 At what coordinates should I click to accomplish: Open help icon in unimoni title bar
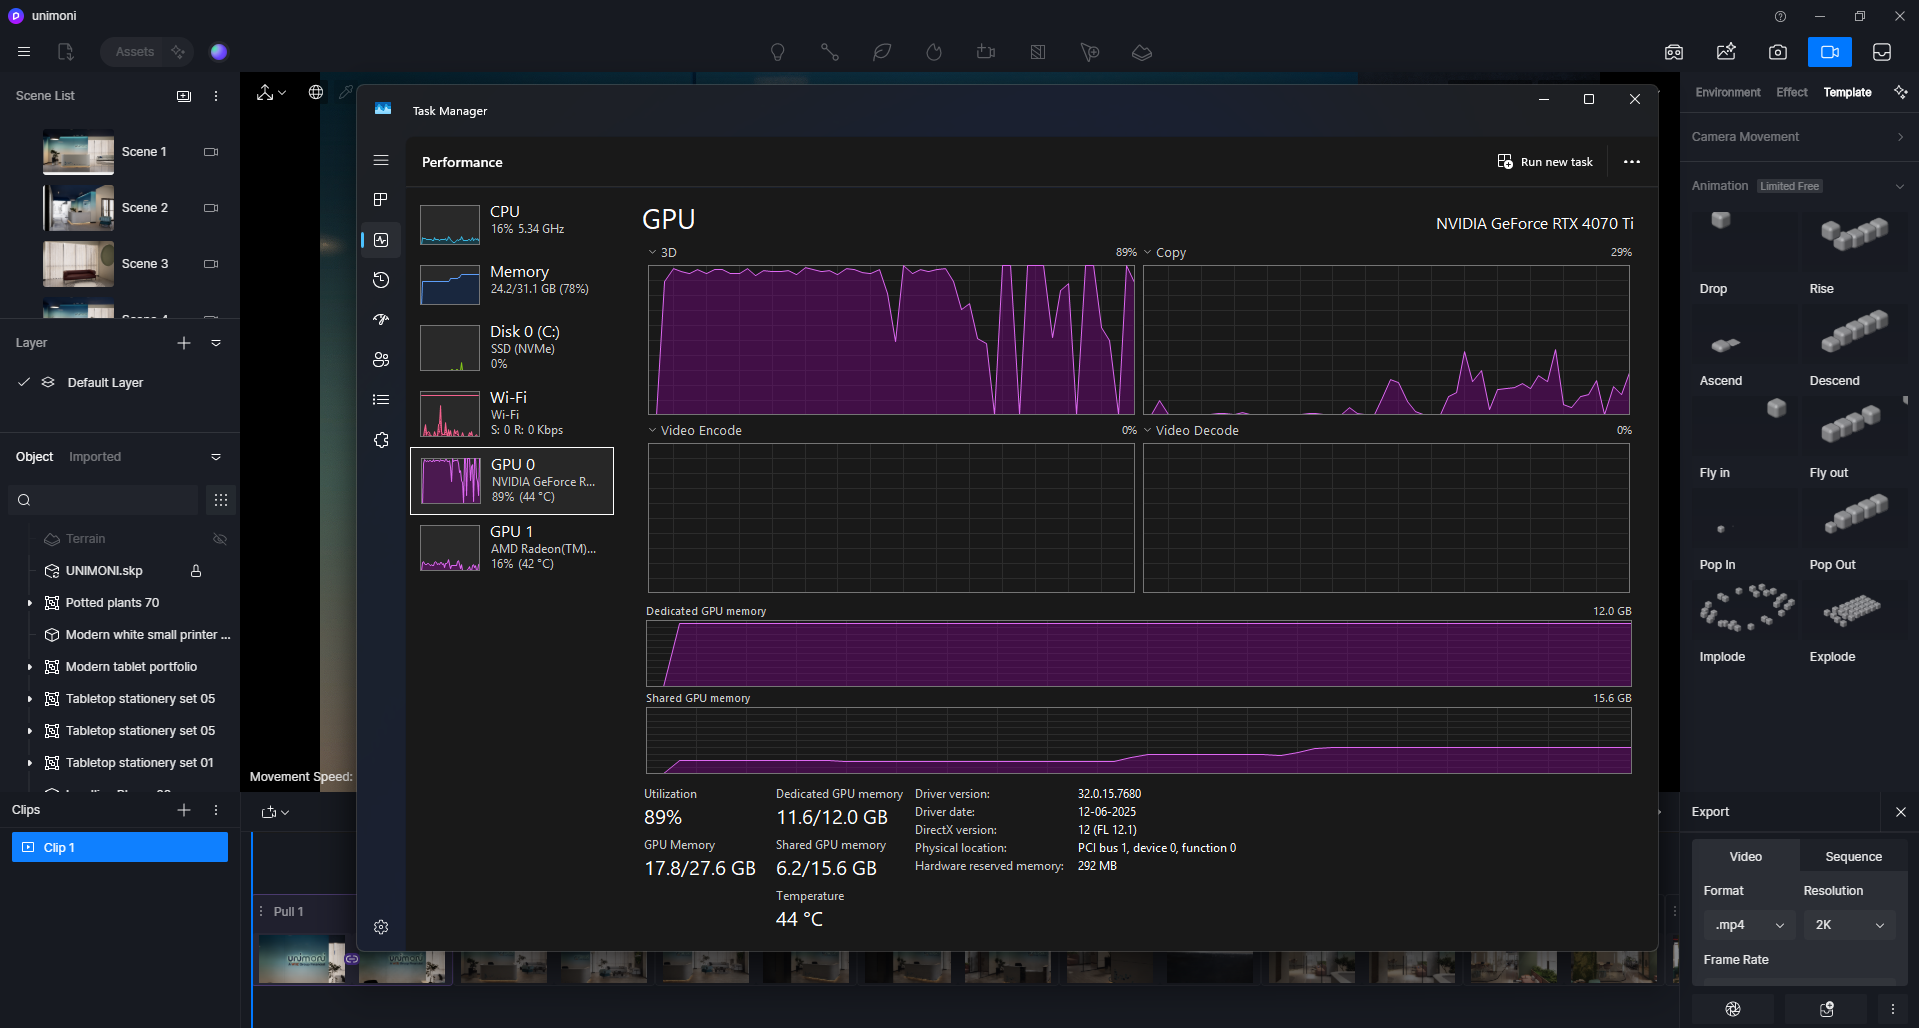[1780, 16]
